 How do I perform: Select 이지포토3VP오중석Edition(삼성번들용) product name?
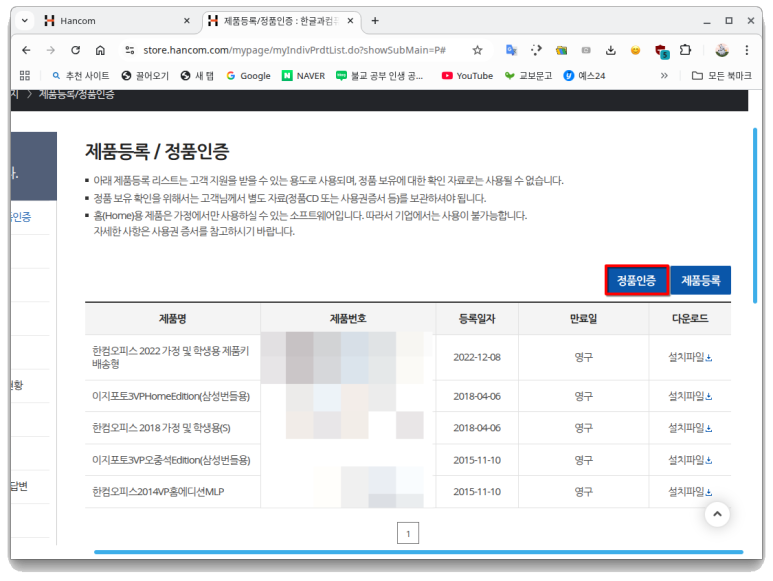[171, 460]
